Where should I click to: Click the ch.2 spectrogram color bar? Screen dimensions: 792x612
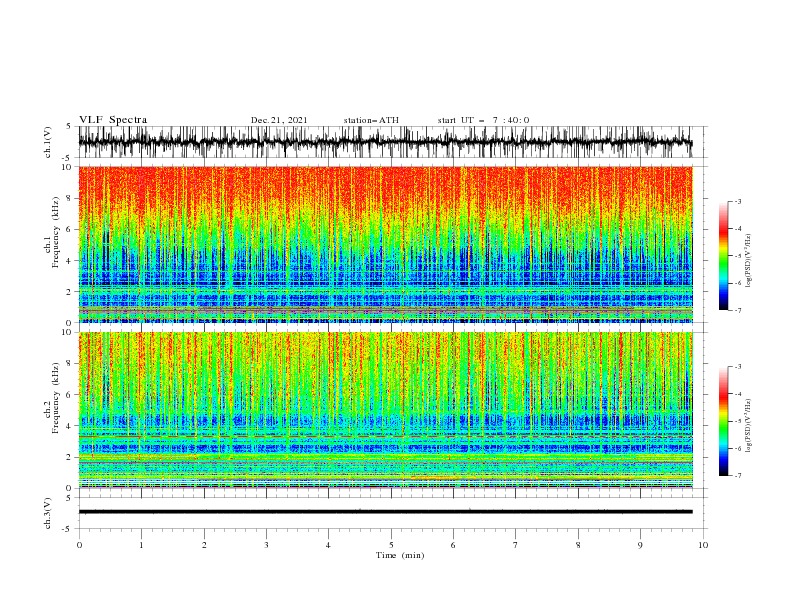pos(723,421)
